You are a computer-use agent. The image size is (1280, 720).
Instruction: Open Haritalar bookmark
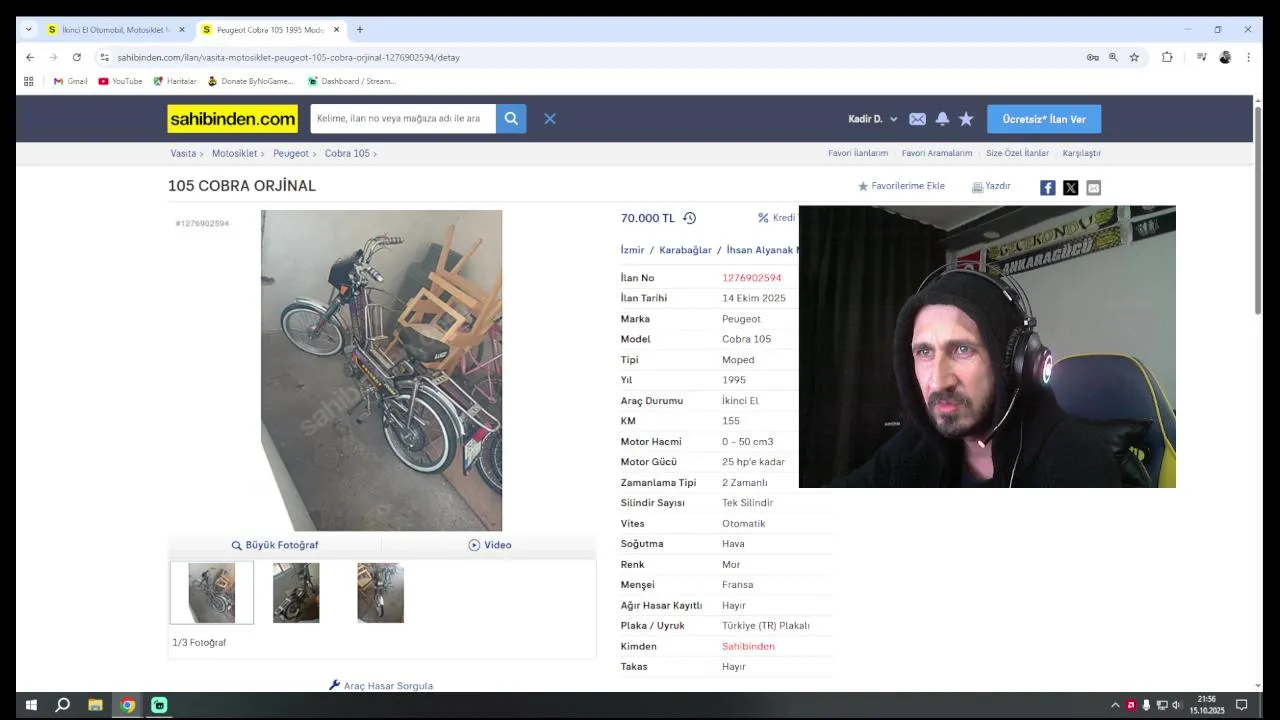[175, 81]
